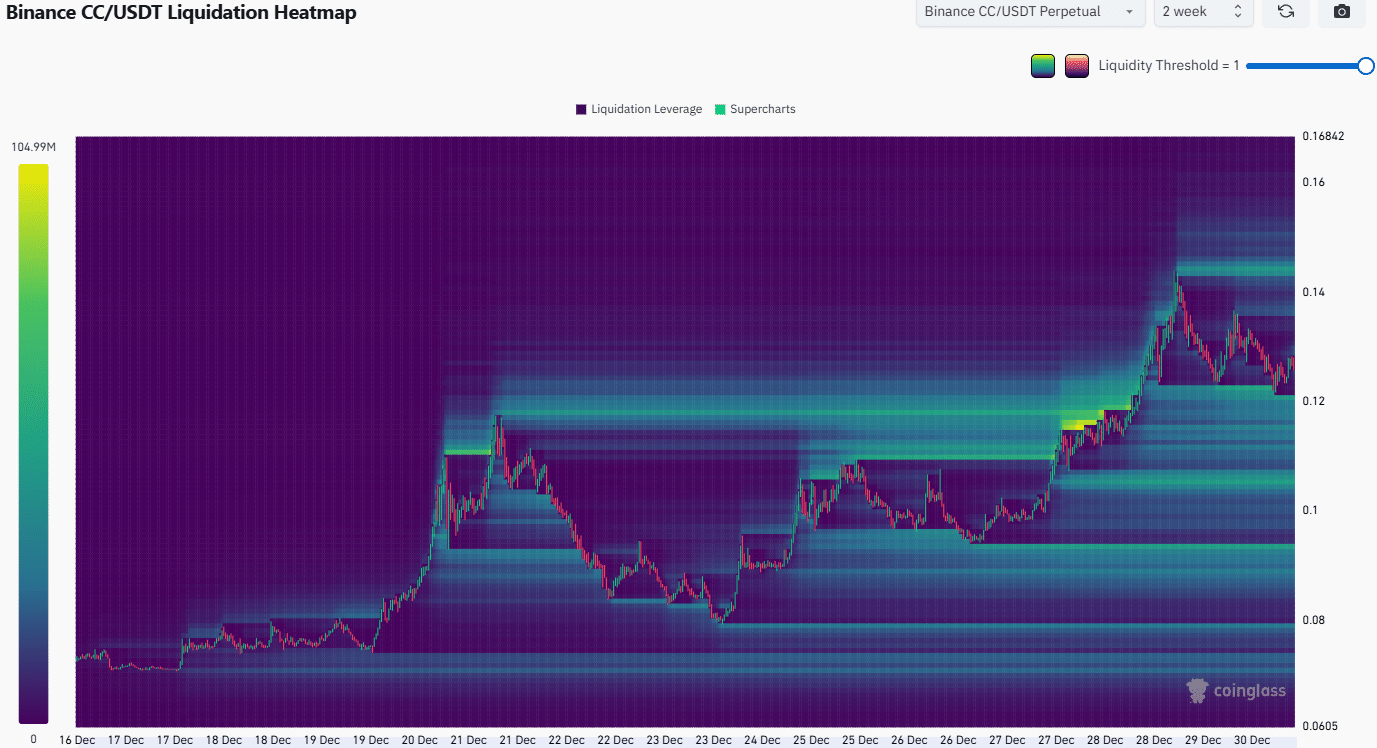This screenshot has width=1377, height=748.
Task: Click the 0.08 price axis label
Action: pos(1314,620)
